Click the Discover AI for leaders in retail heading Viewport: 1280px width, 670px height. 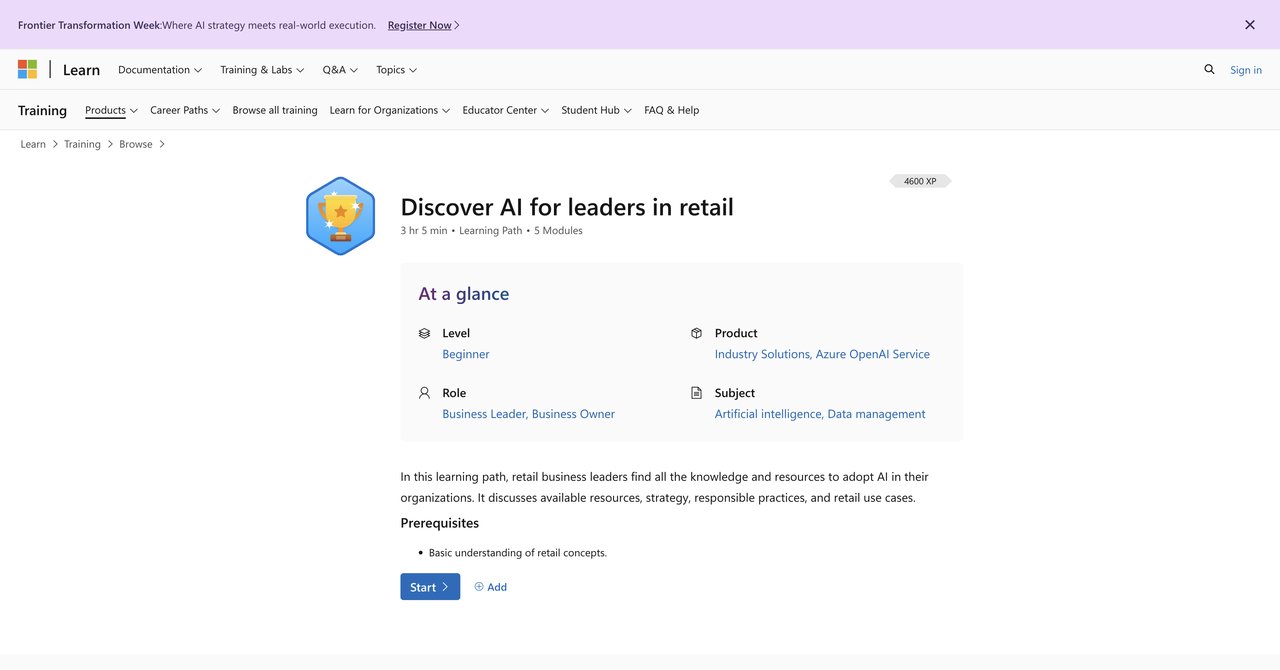[x=567, y=207]
